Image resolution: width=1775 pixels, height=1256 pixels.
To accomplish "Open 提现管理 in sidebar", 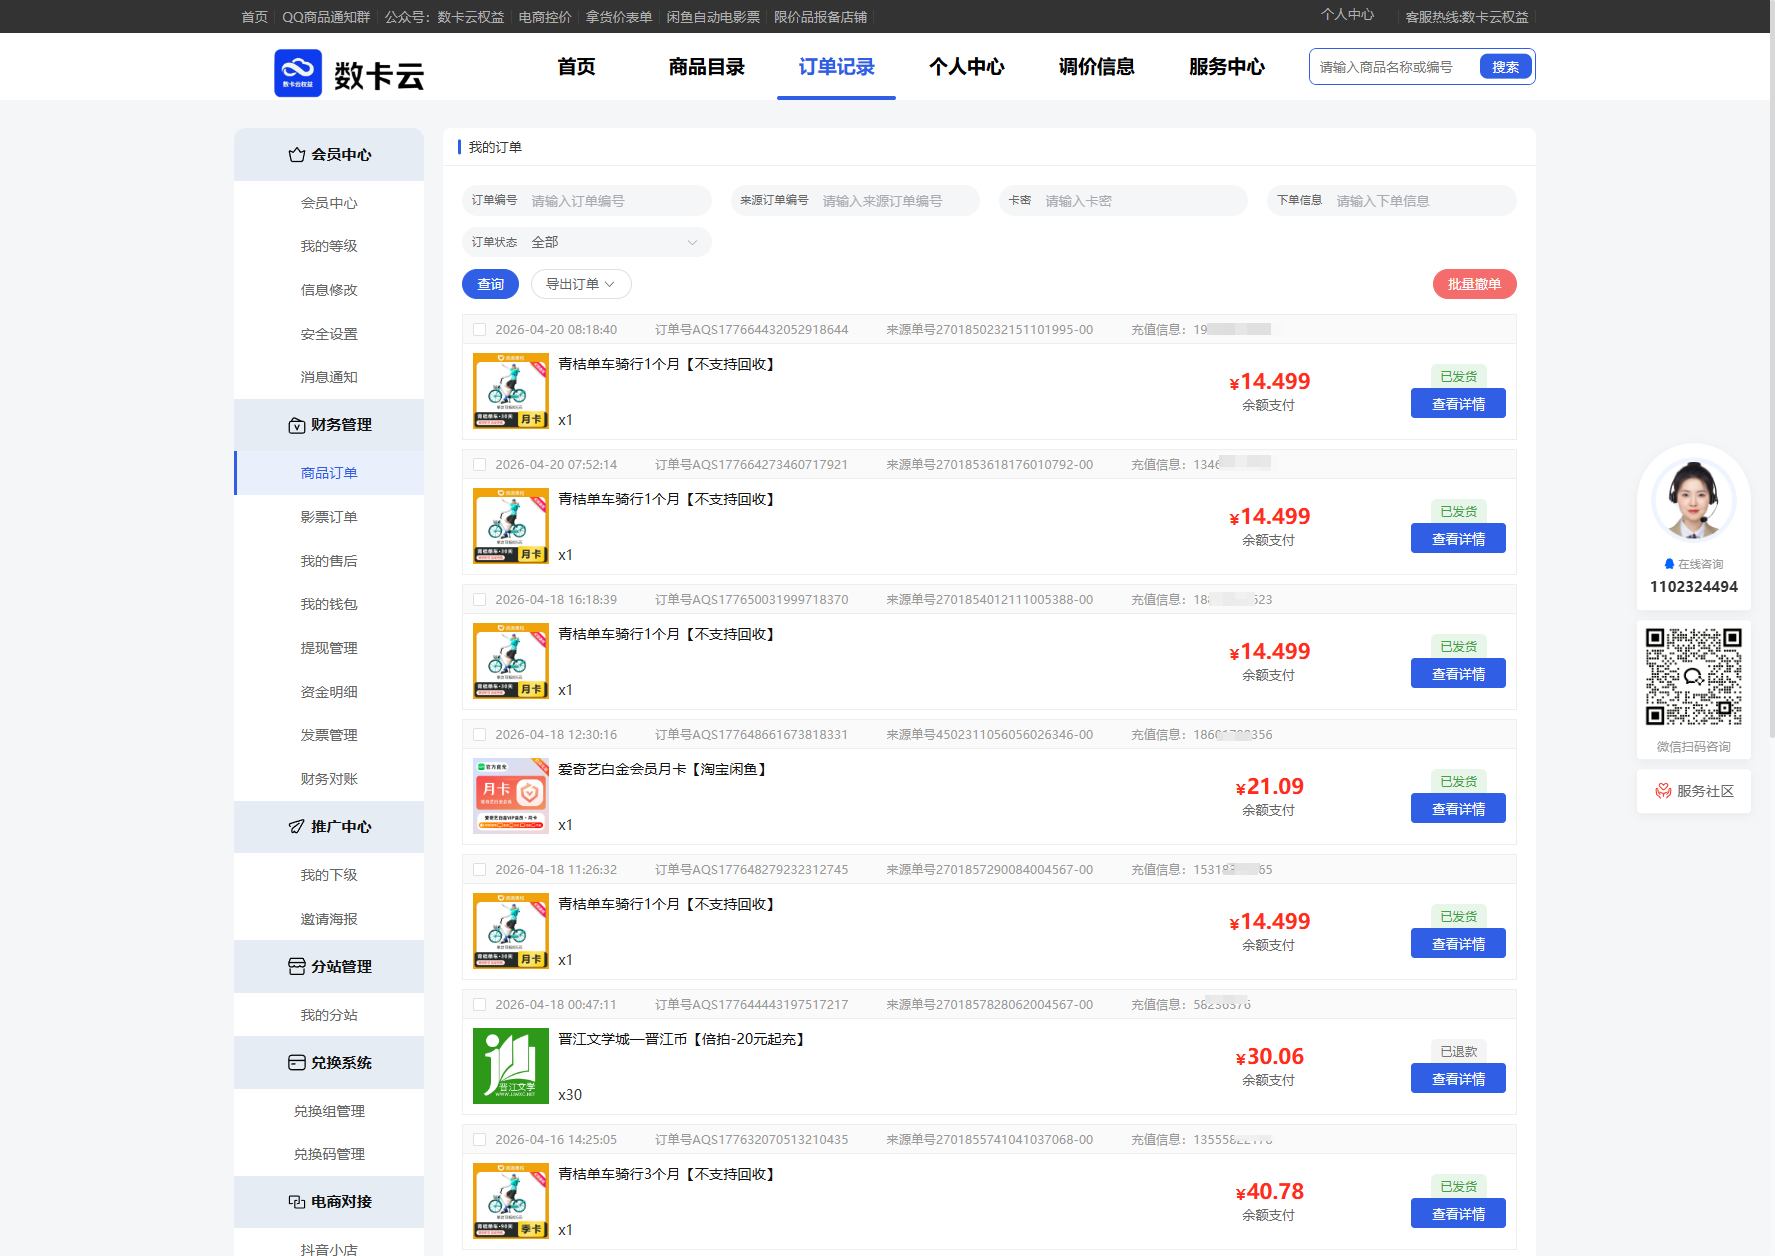I will point(329,648).
